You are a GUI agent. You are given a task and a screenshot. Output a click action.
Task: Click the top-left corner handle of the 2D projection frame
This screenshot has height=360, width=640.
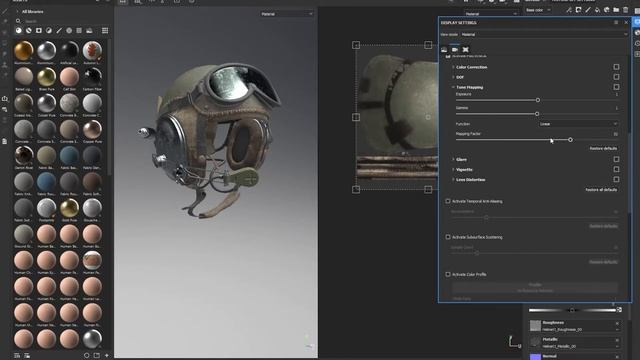click(356, 45)
